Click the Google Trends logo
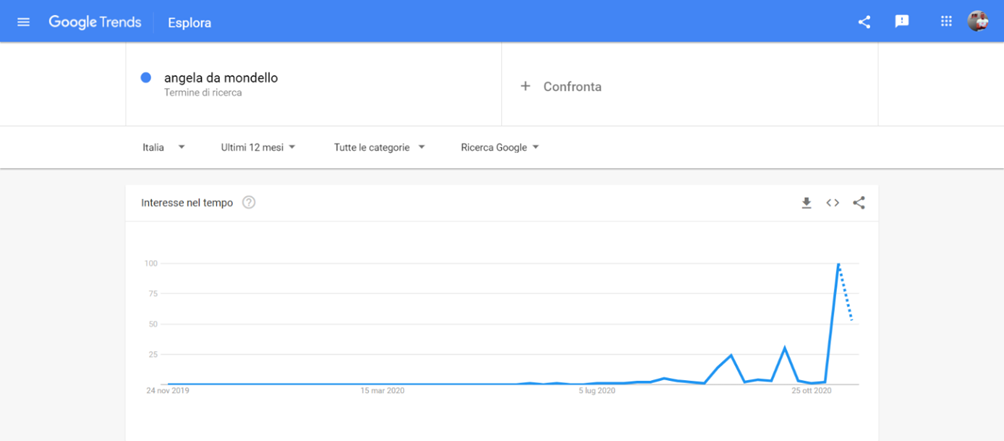Viewport: 1004px width, 441px height. [x=95, y=22]
